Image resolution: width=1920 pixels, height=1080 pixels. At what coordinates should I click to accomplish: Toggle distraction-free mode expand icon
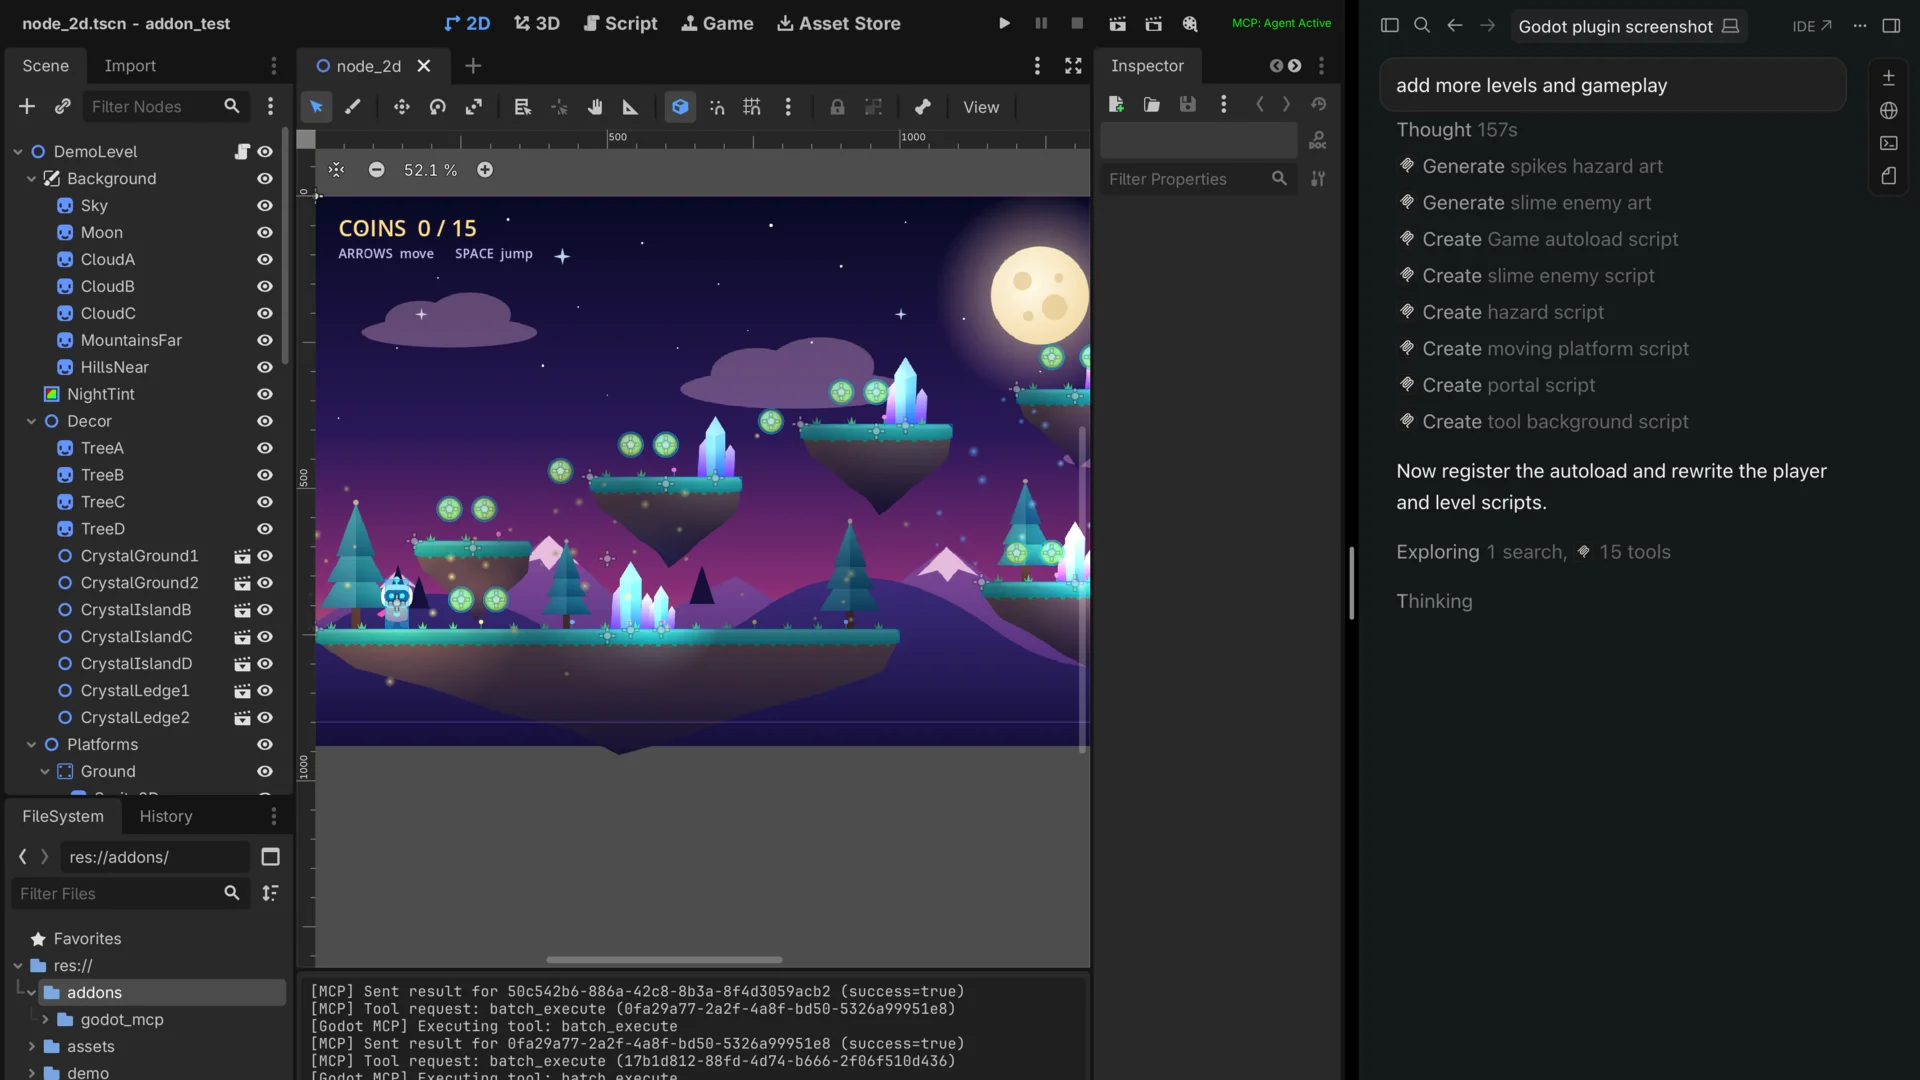pos(1073,66)
